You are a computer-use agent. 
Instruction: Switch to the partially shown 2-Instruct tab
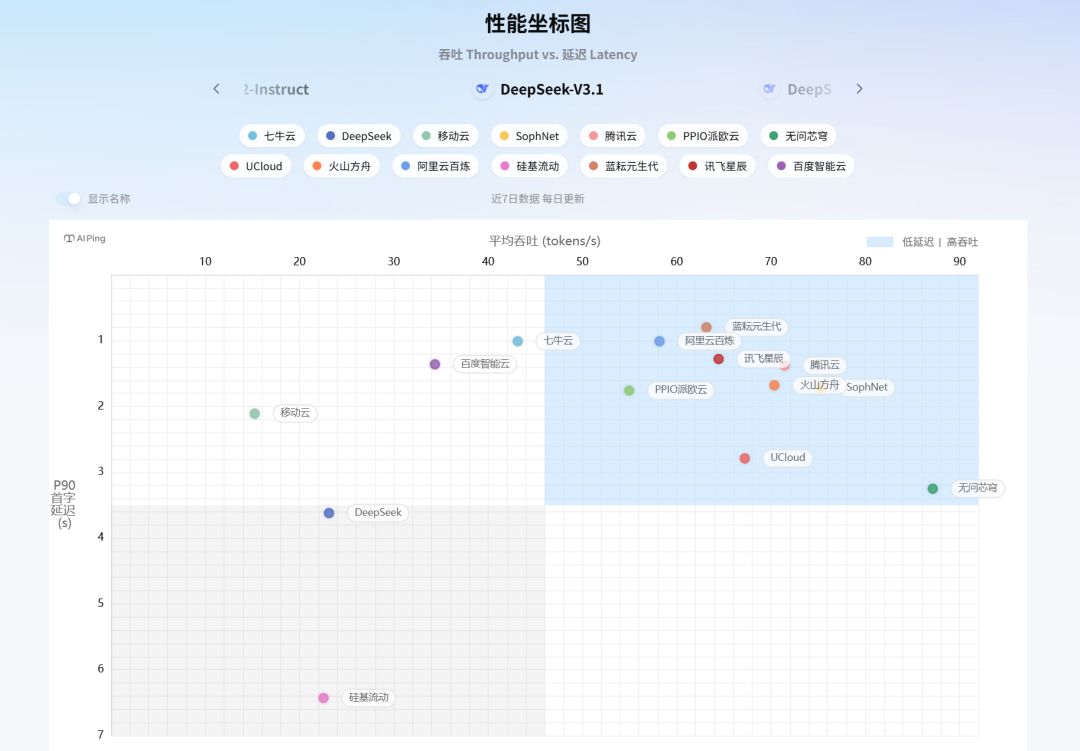(276, 89)
